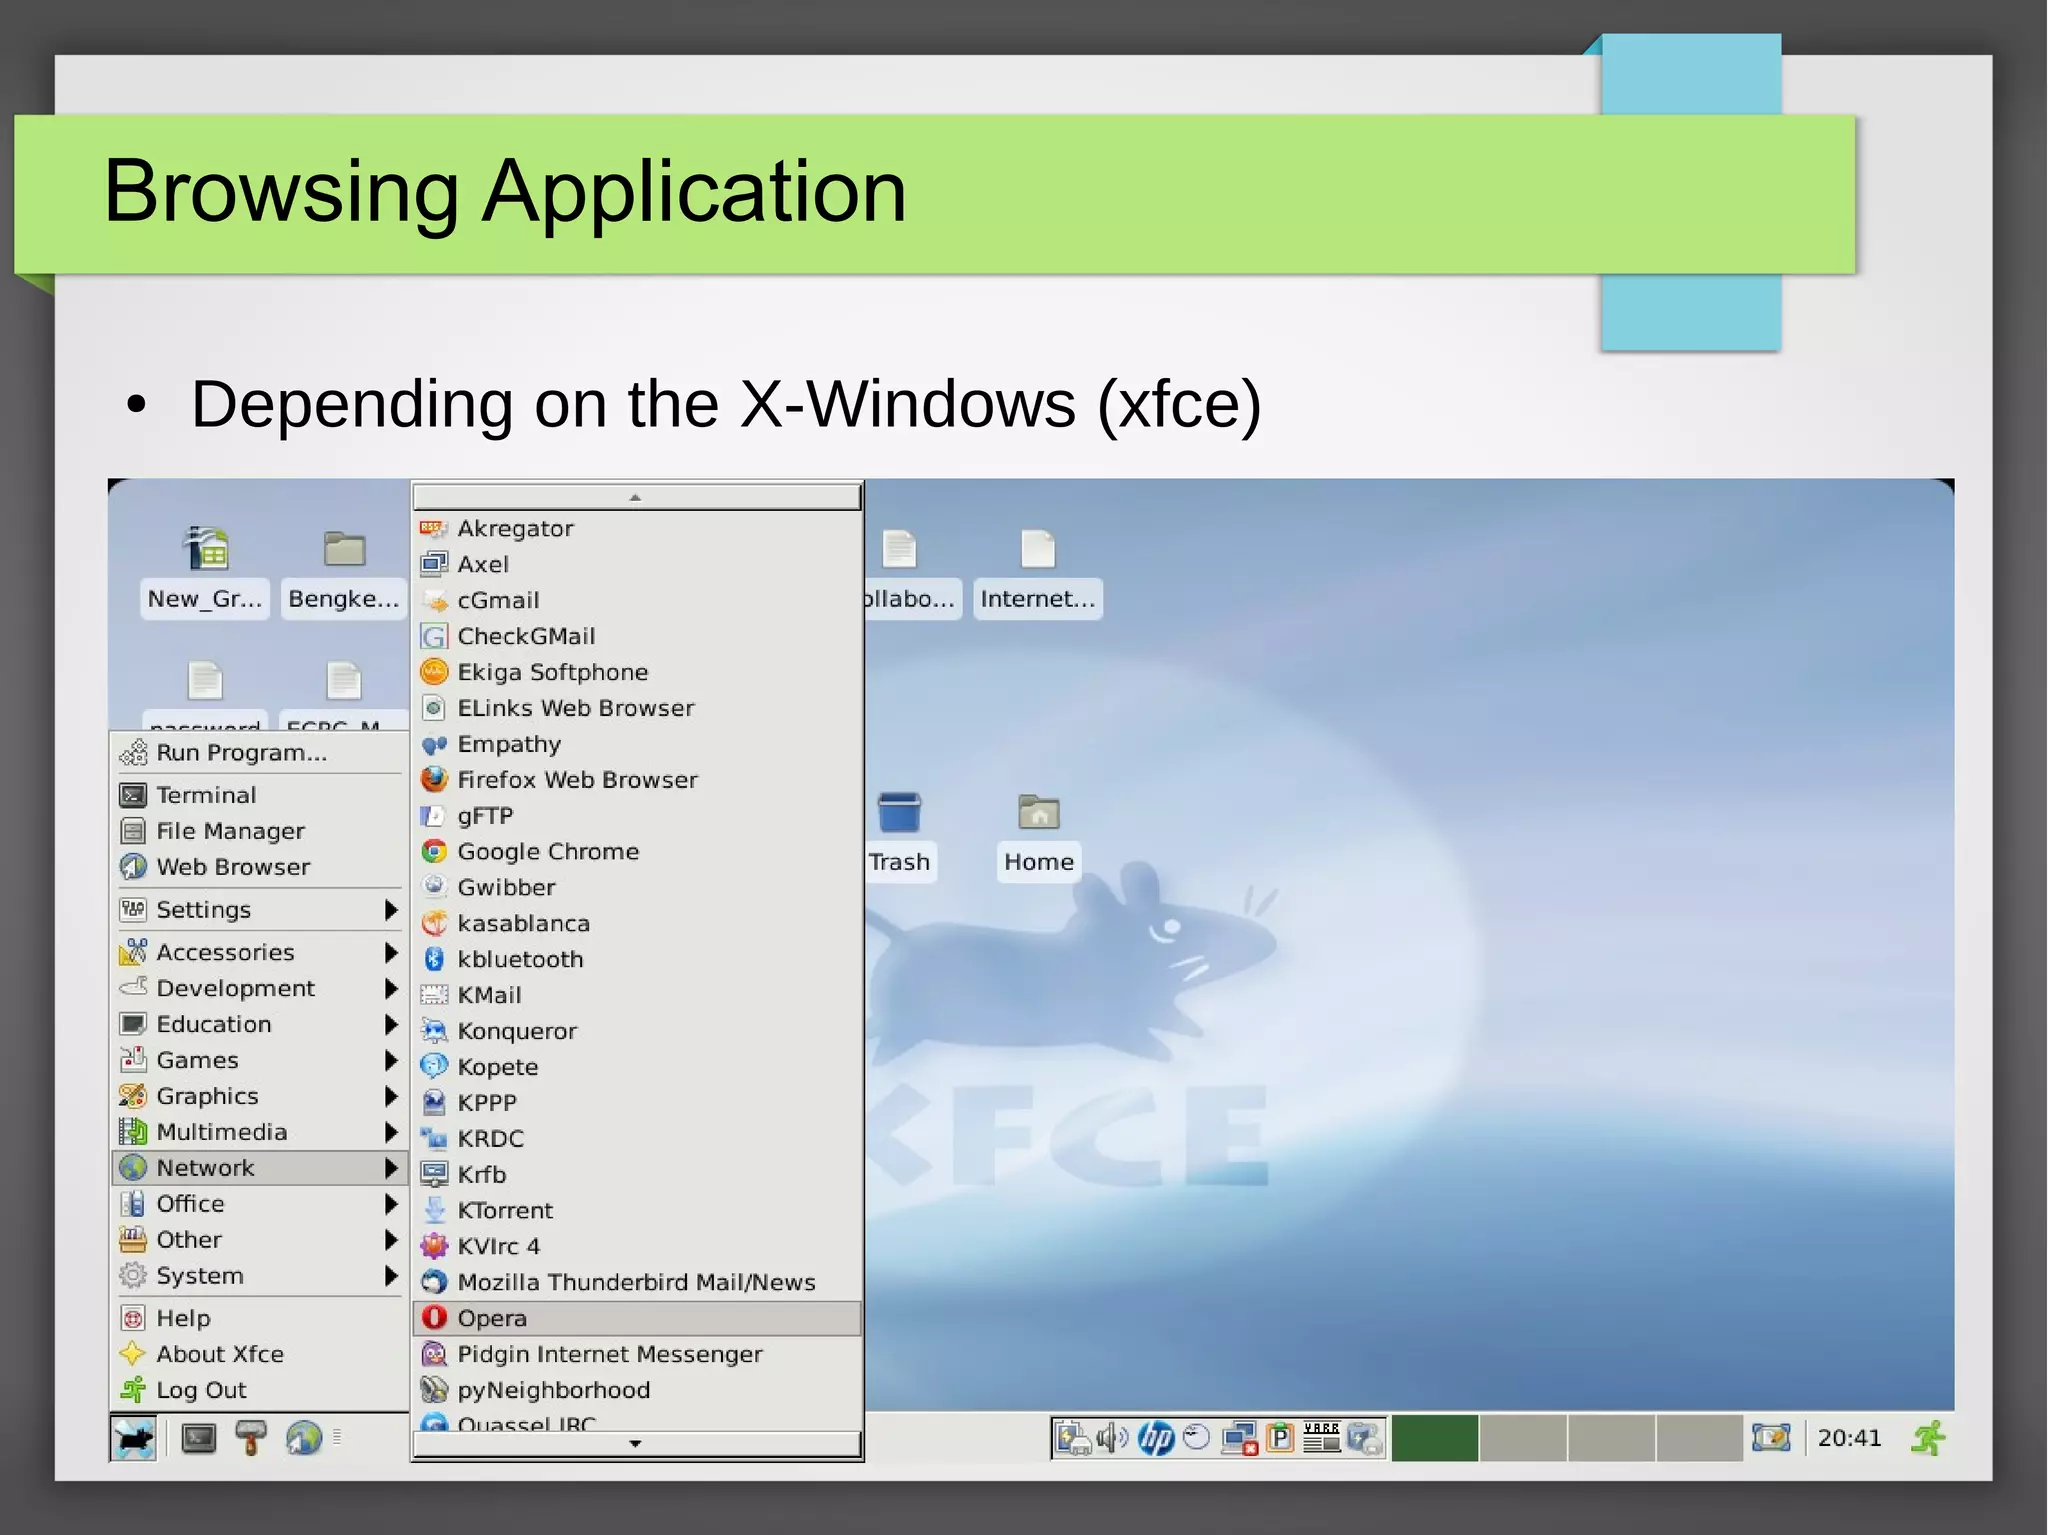
Task: Expand the Accessories submenu
Action: [x=259, y=953]
